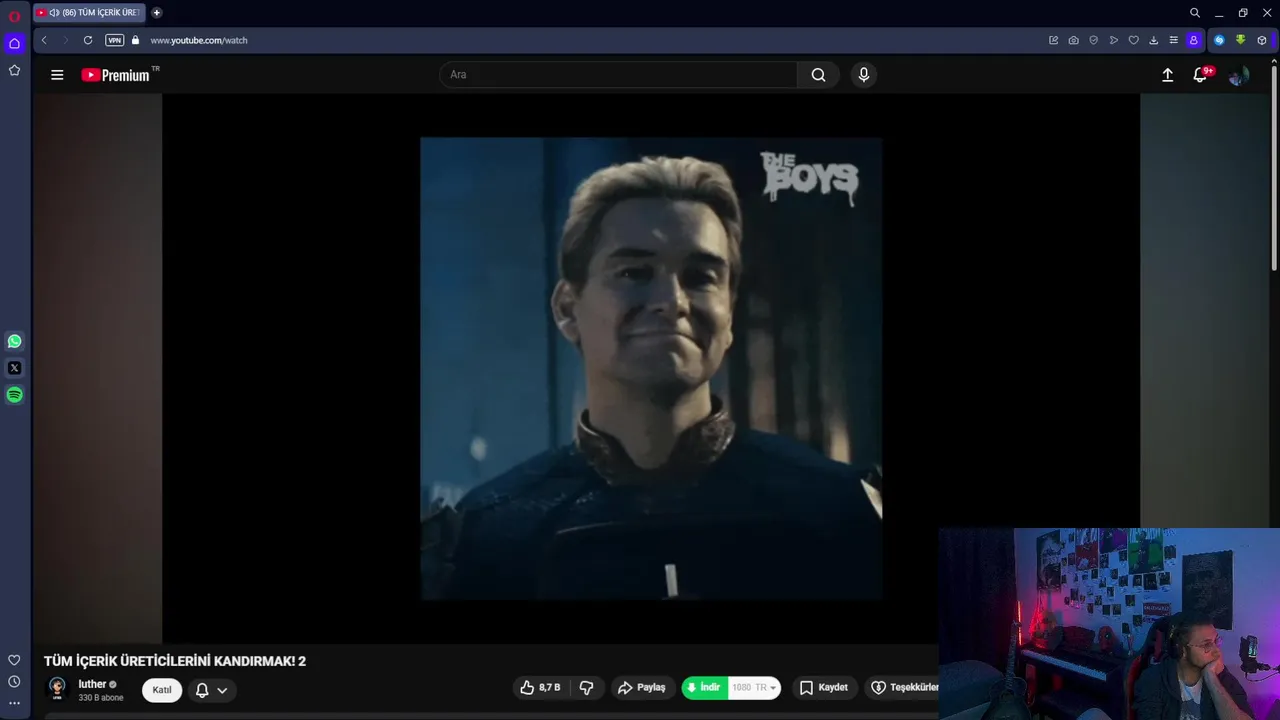
Task: Open the Shazam extension icon
Action: [x=1219, y=40]
